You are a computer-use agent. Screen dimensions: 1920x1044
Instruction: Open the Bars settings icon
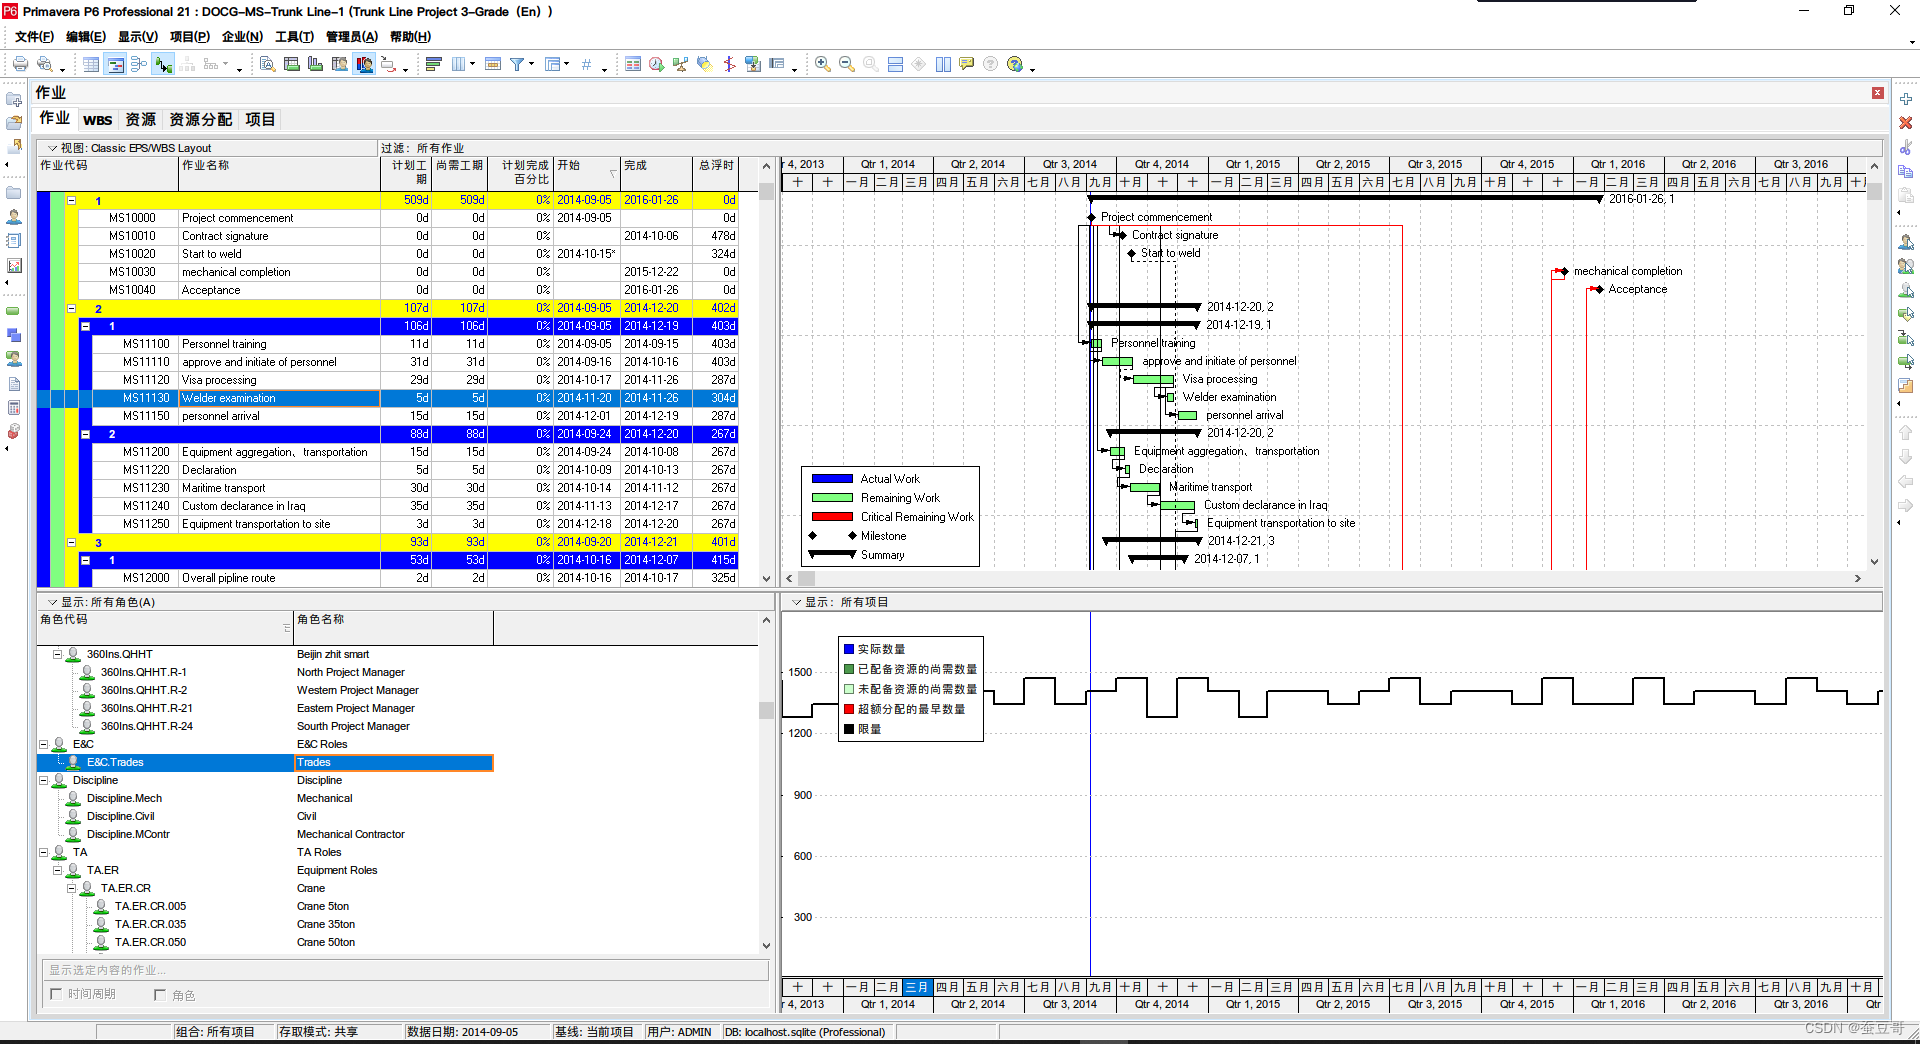coord(433,64)
